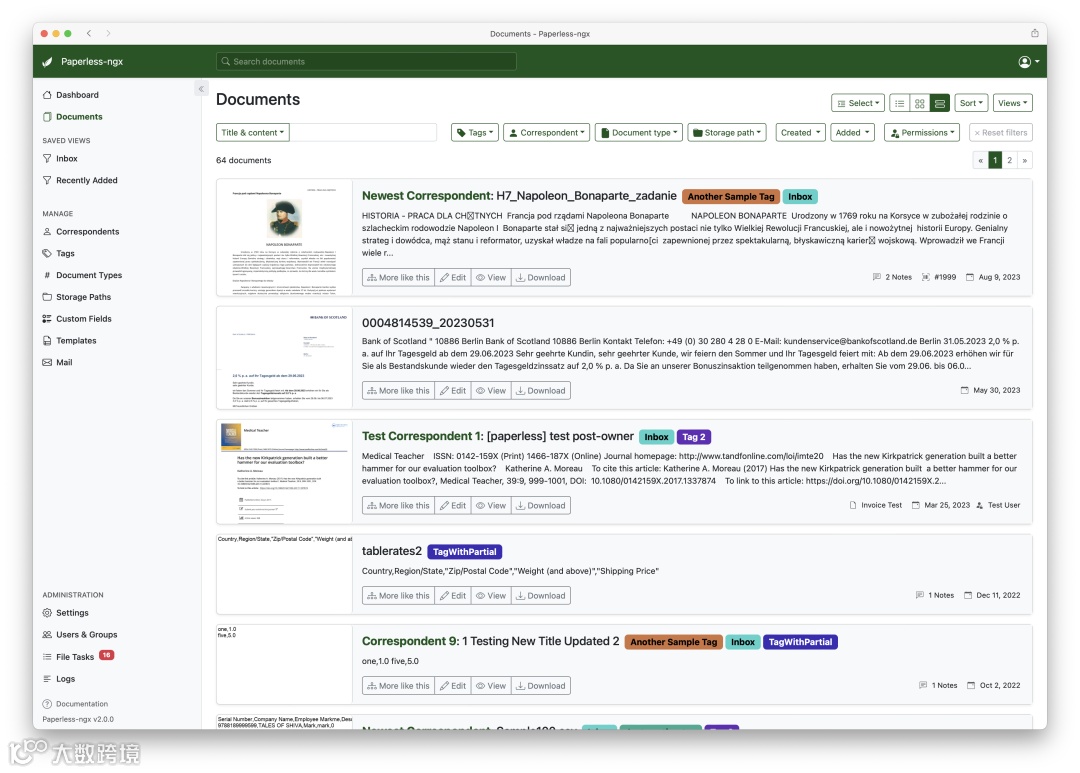Click the Inbox tag on test post-owner document
The height and width of the screenshot is (773, 1080).
coord(656,437)
